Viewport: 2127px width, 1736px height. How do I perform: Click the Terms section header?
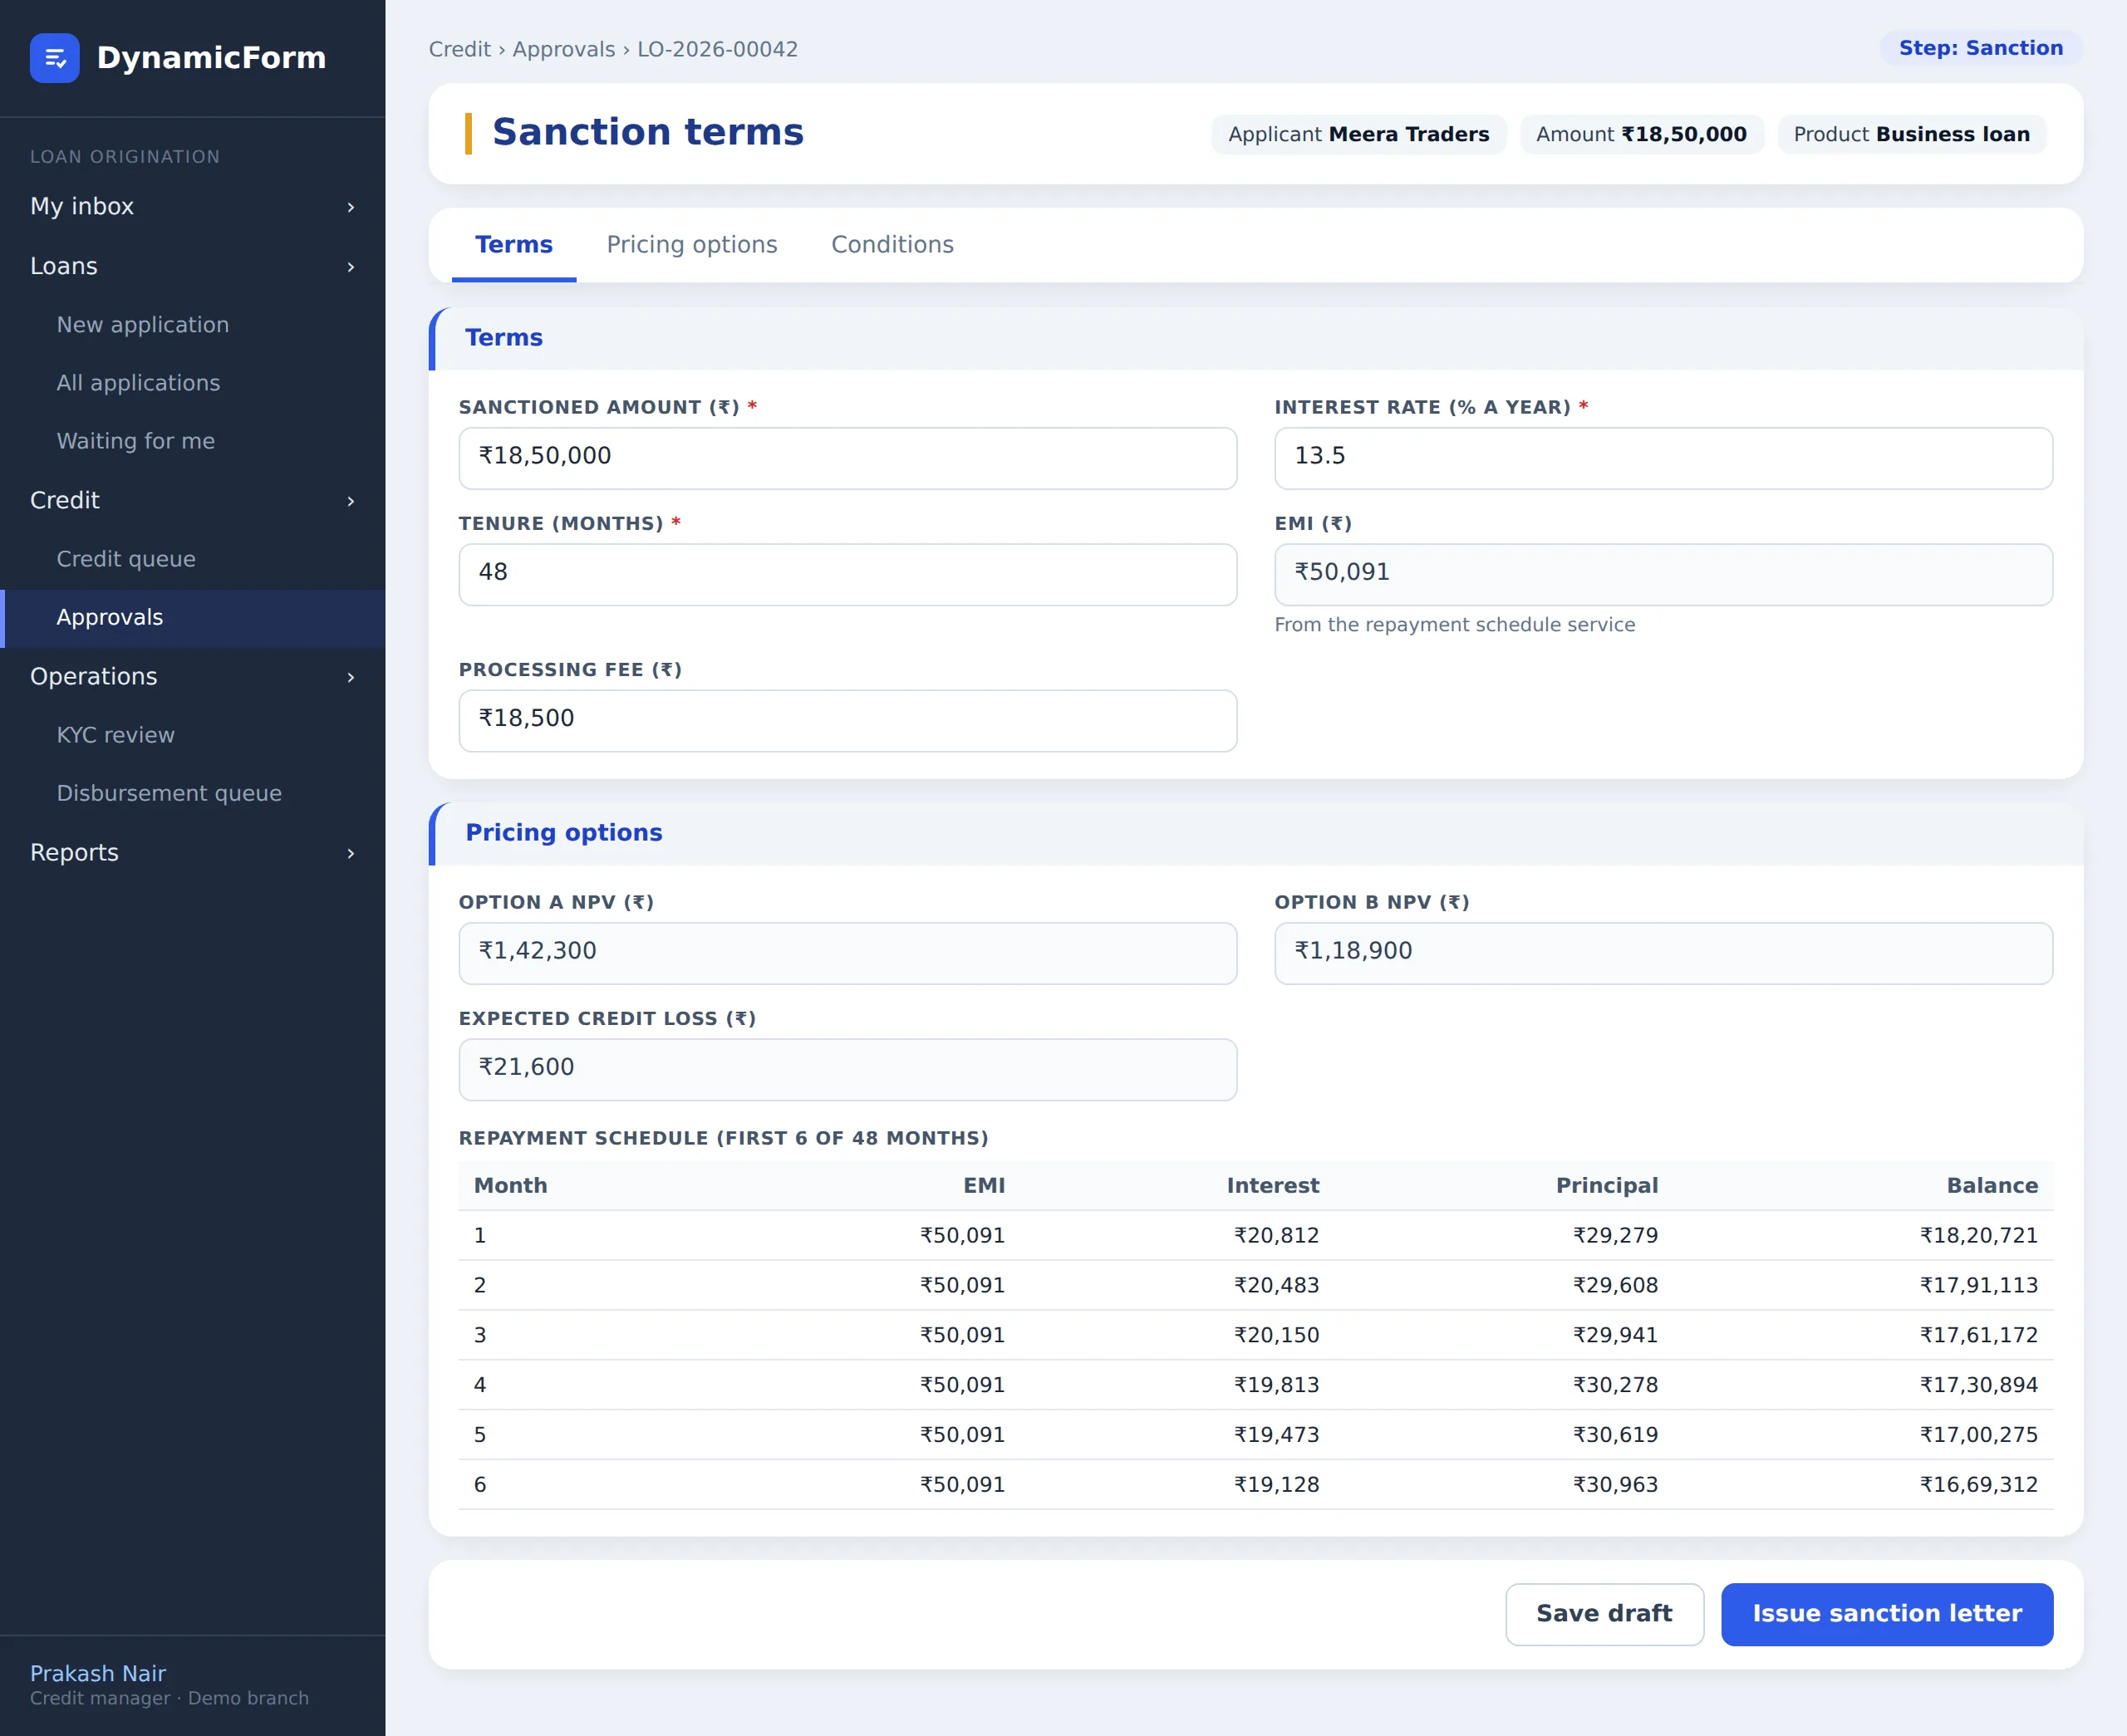pos(1255,338)
